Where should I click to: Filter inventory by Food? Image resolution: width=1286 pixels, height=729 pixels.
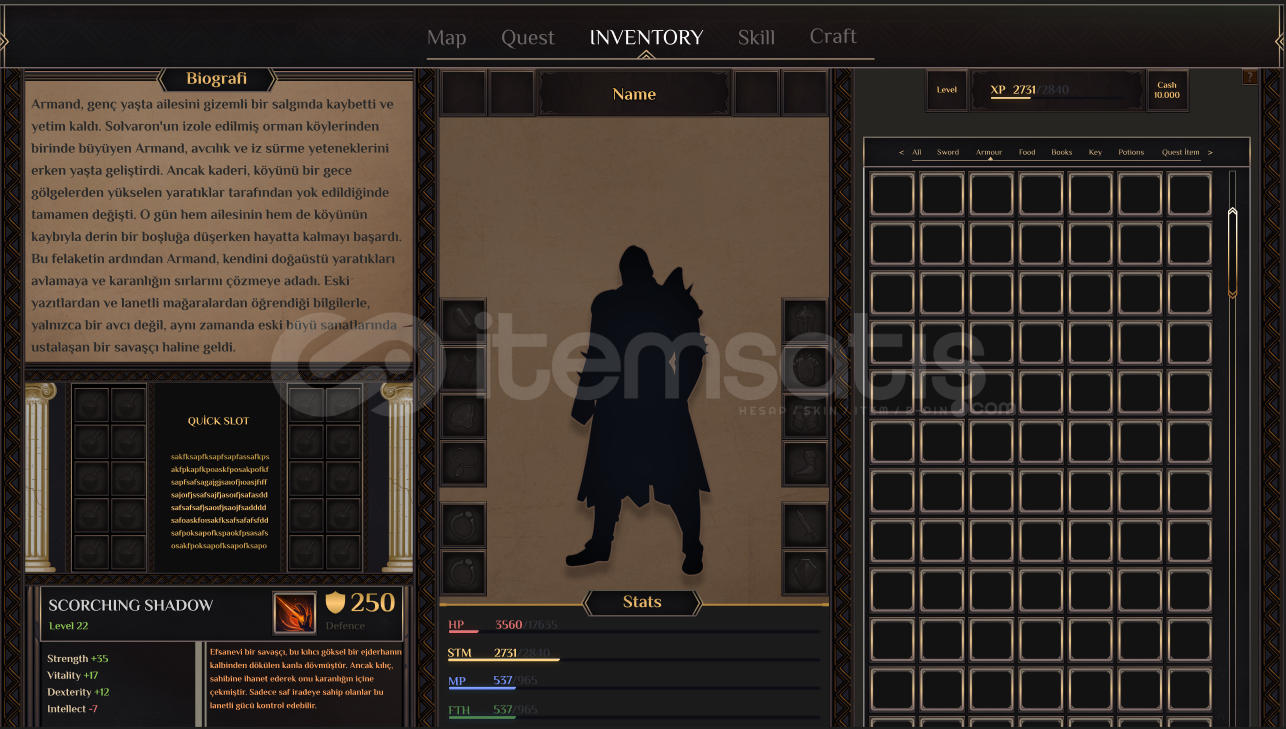point(1027,152)
